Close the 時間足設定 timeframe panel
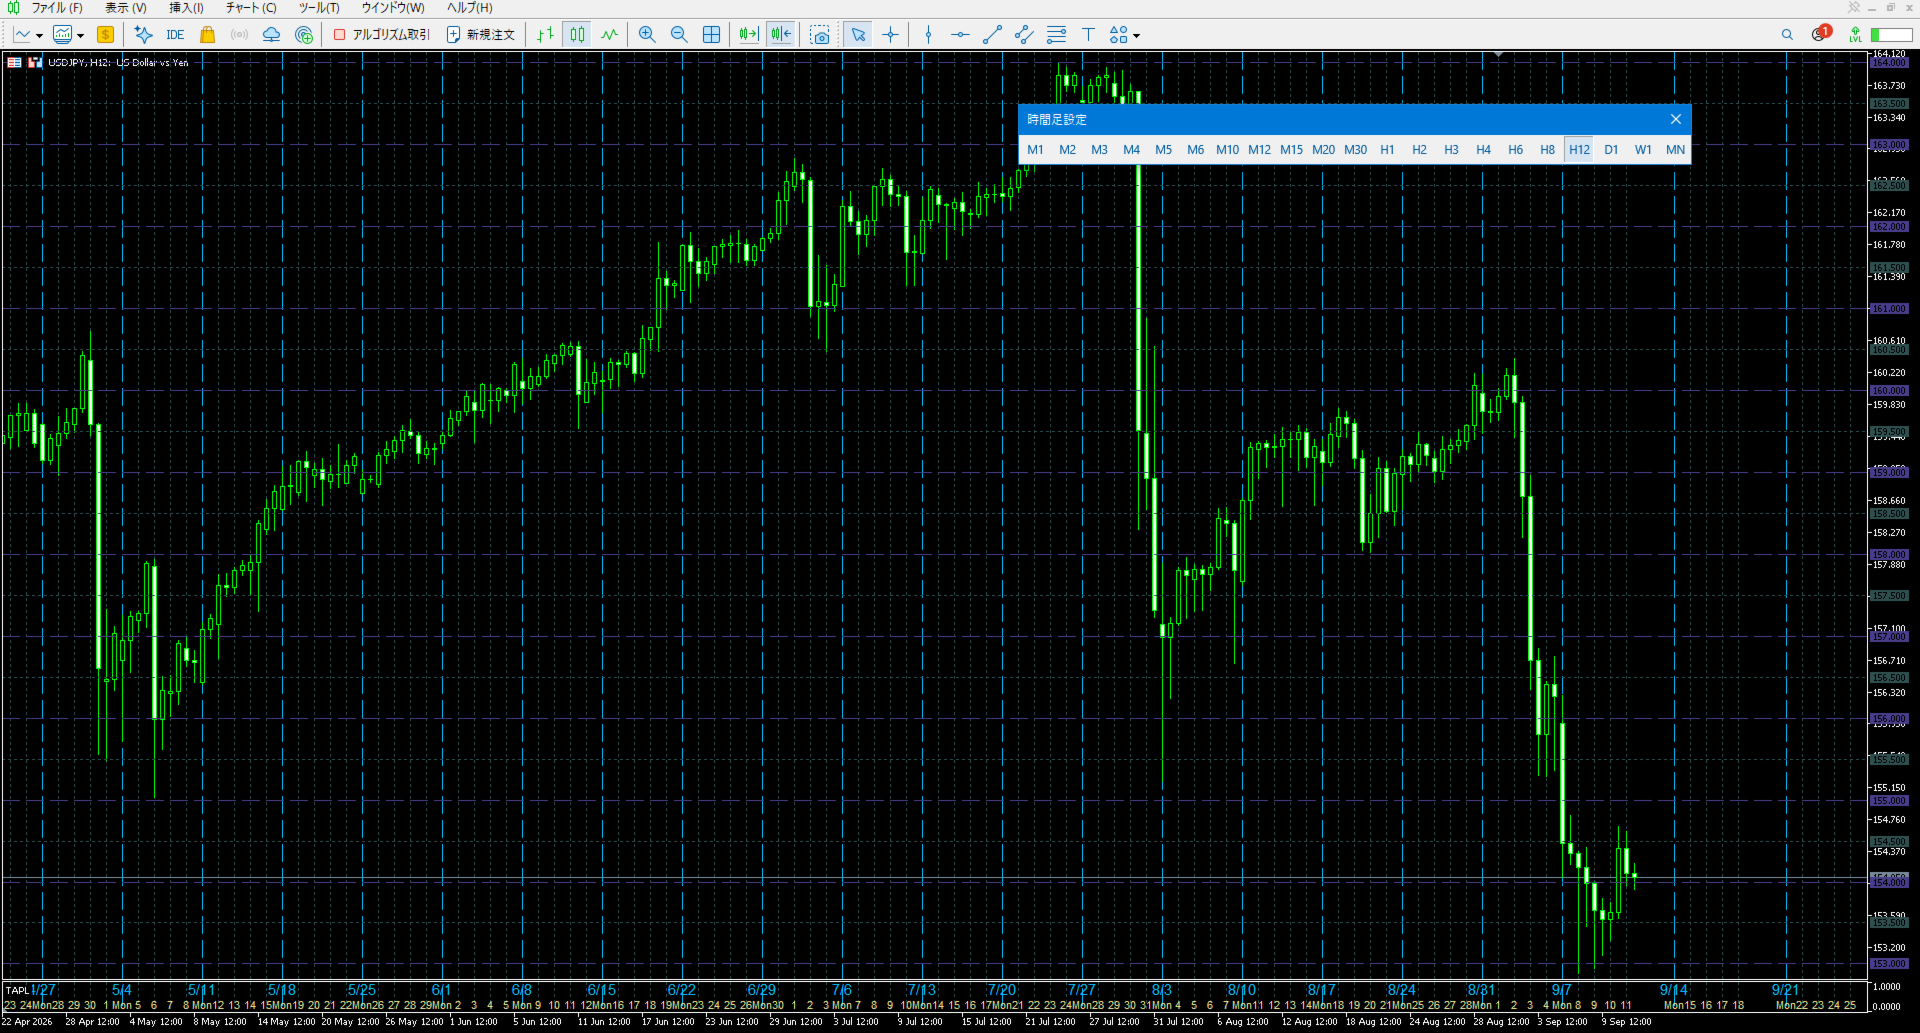Viewport: 1920px width, 1033px height. [1676, 120]
